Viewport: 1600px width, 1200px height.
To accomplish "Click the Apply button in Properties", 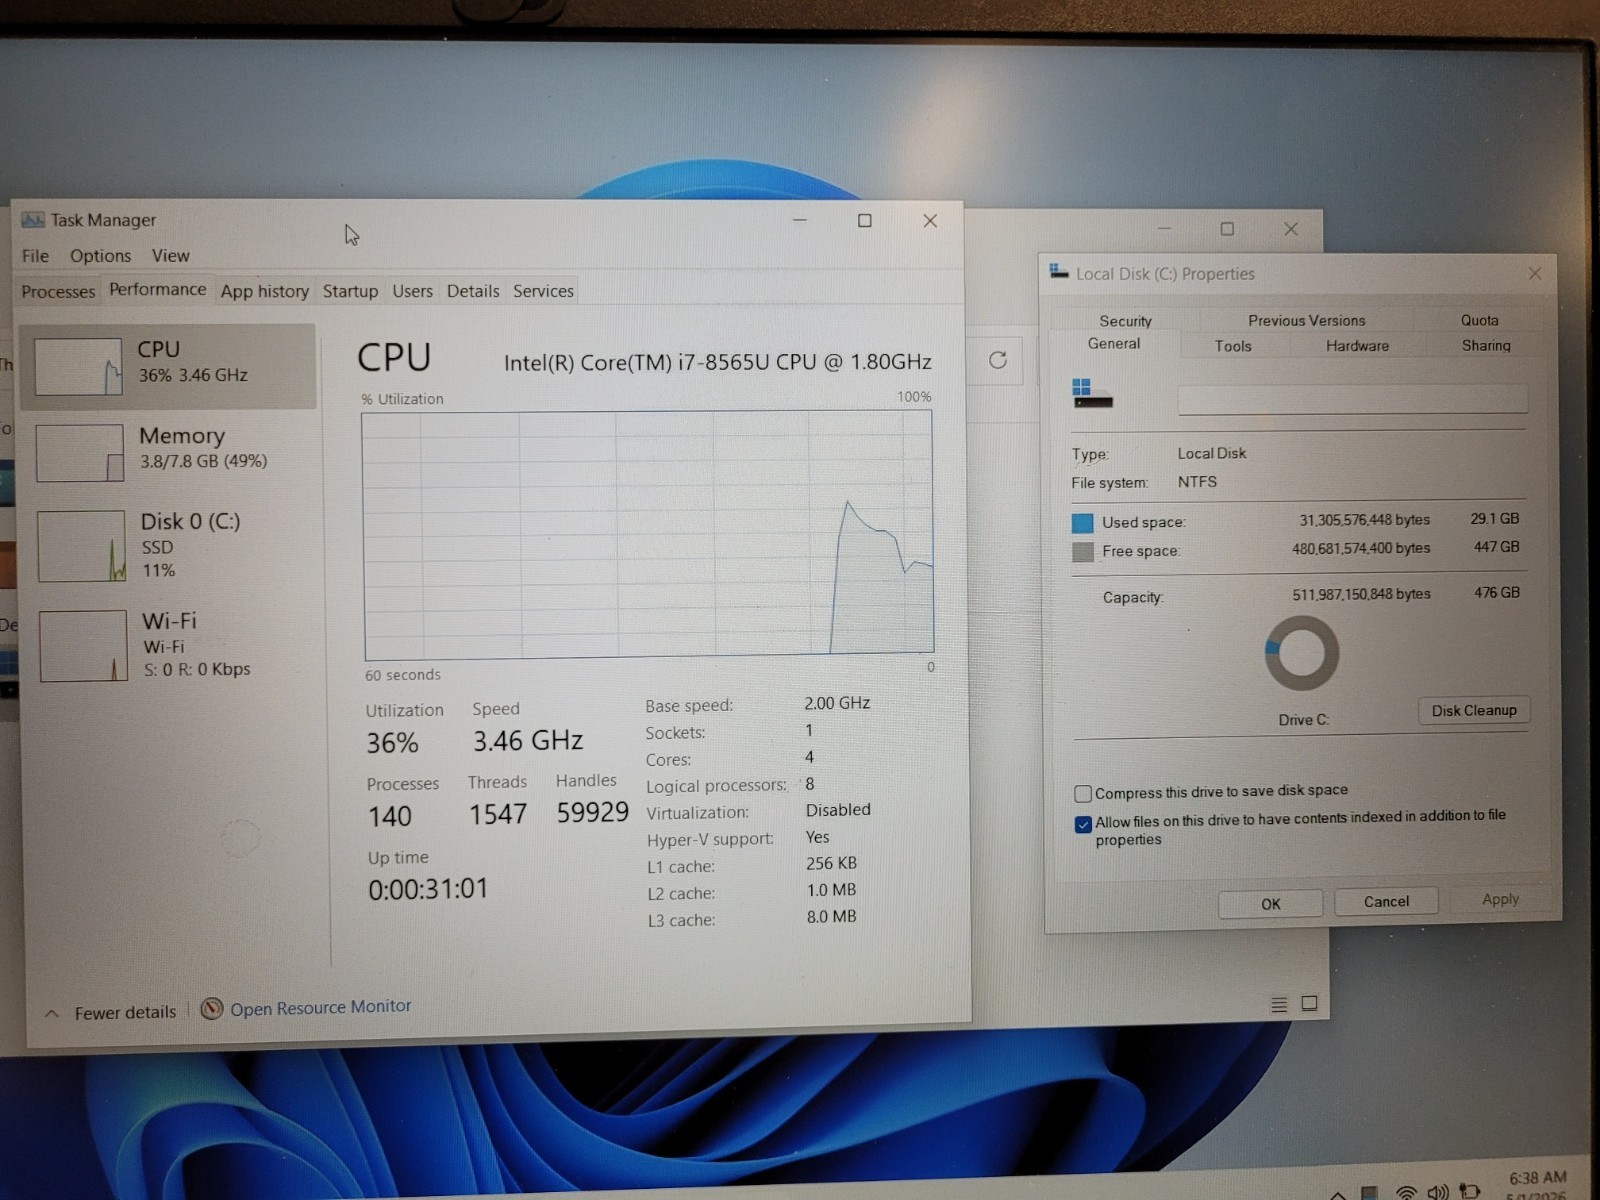I will 1500,899.
